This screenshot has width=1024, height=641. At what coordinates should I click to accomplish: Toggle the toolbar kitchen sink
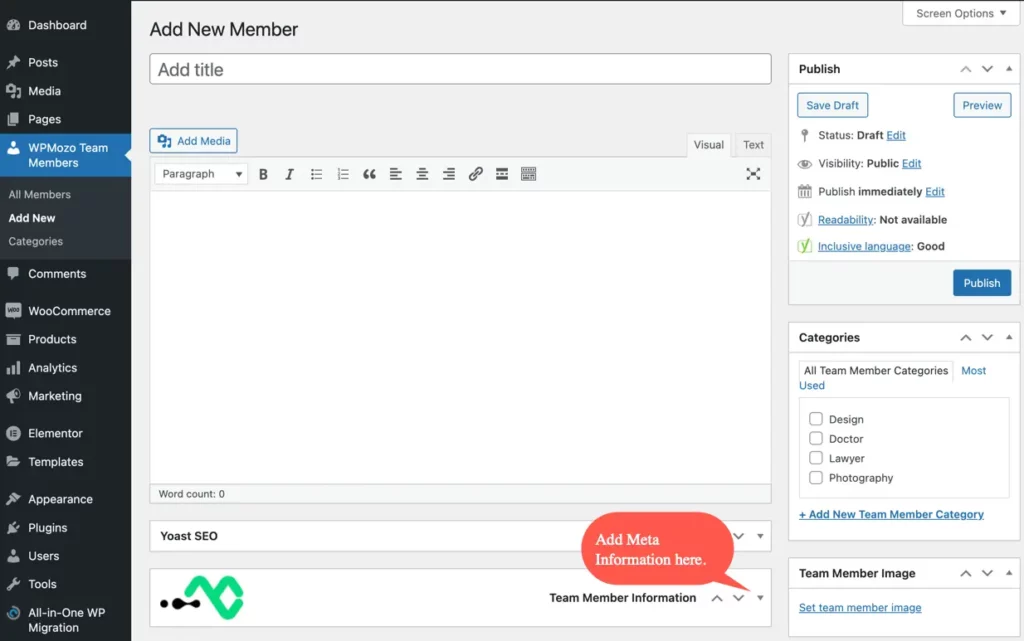pyautogui.click(x=528, y=174)
